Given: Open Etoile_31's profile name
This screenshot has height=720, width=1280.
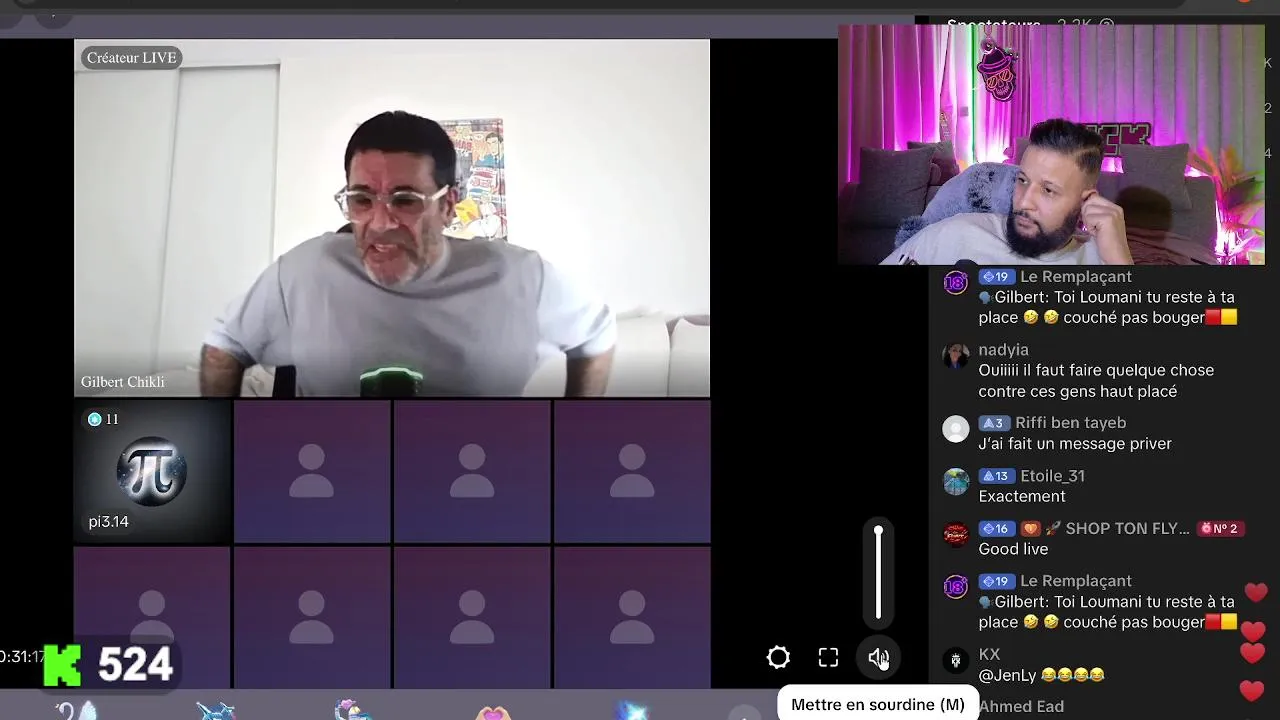Looking at the screenshot, I should coord(1052,476).
